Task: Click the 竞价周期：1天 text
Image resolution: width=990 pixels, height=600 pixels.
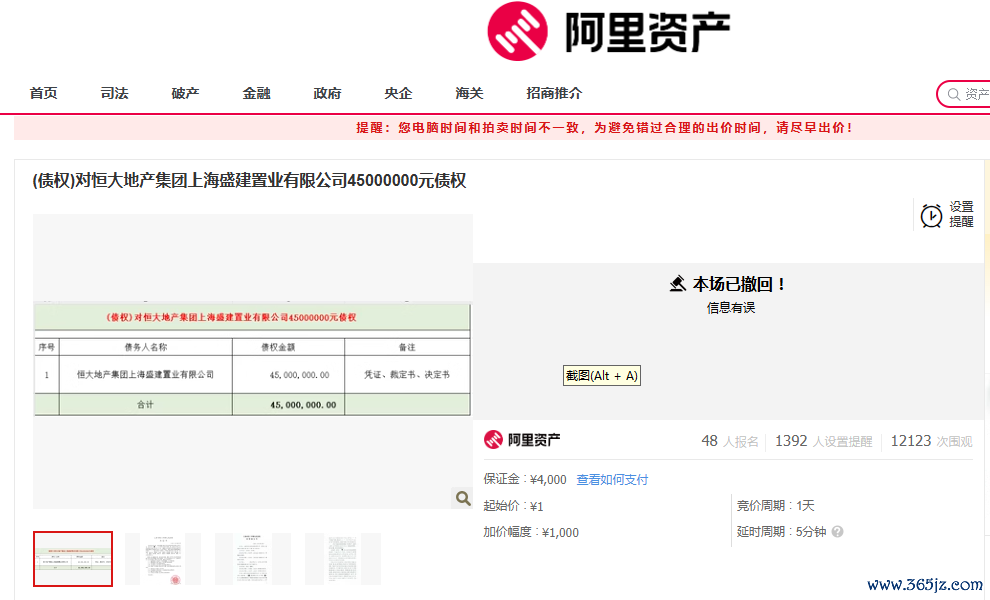Action: click(x=775, y=506)
